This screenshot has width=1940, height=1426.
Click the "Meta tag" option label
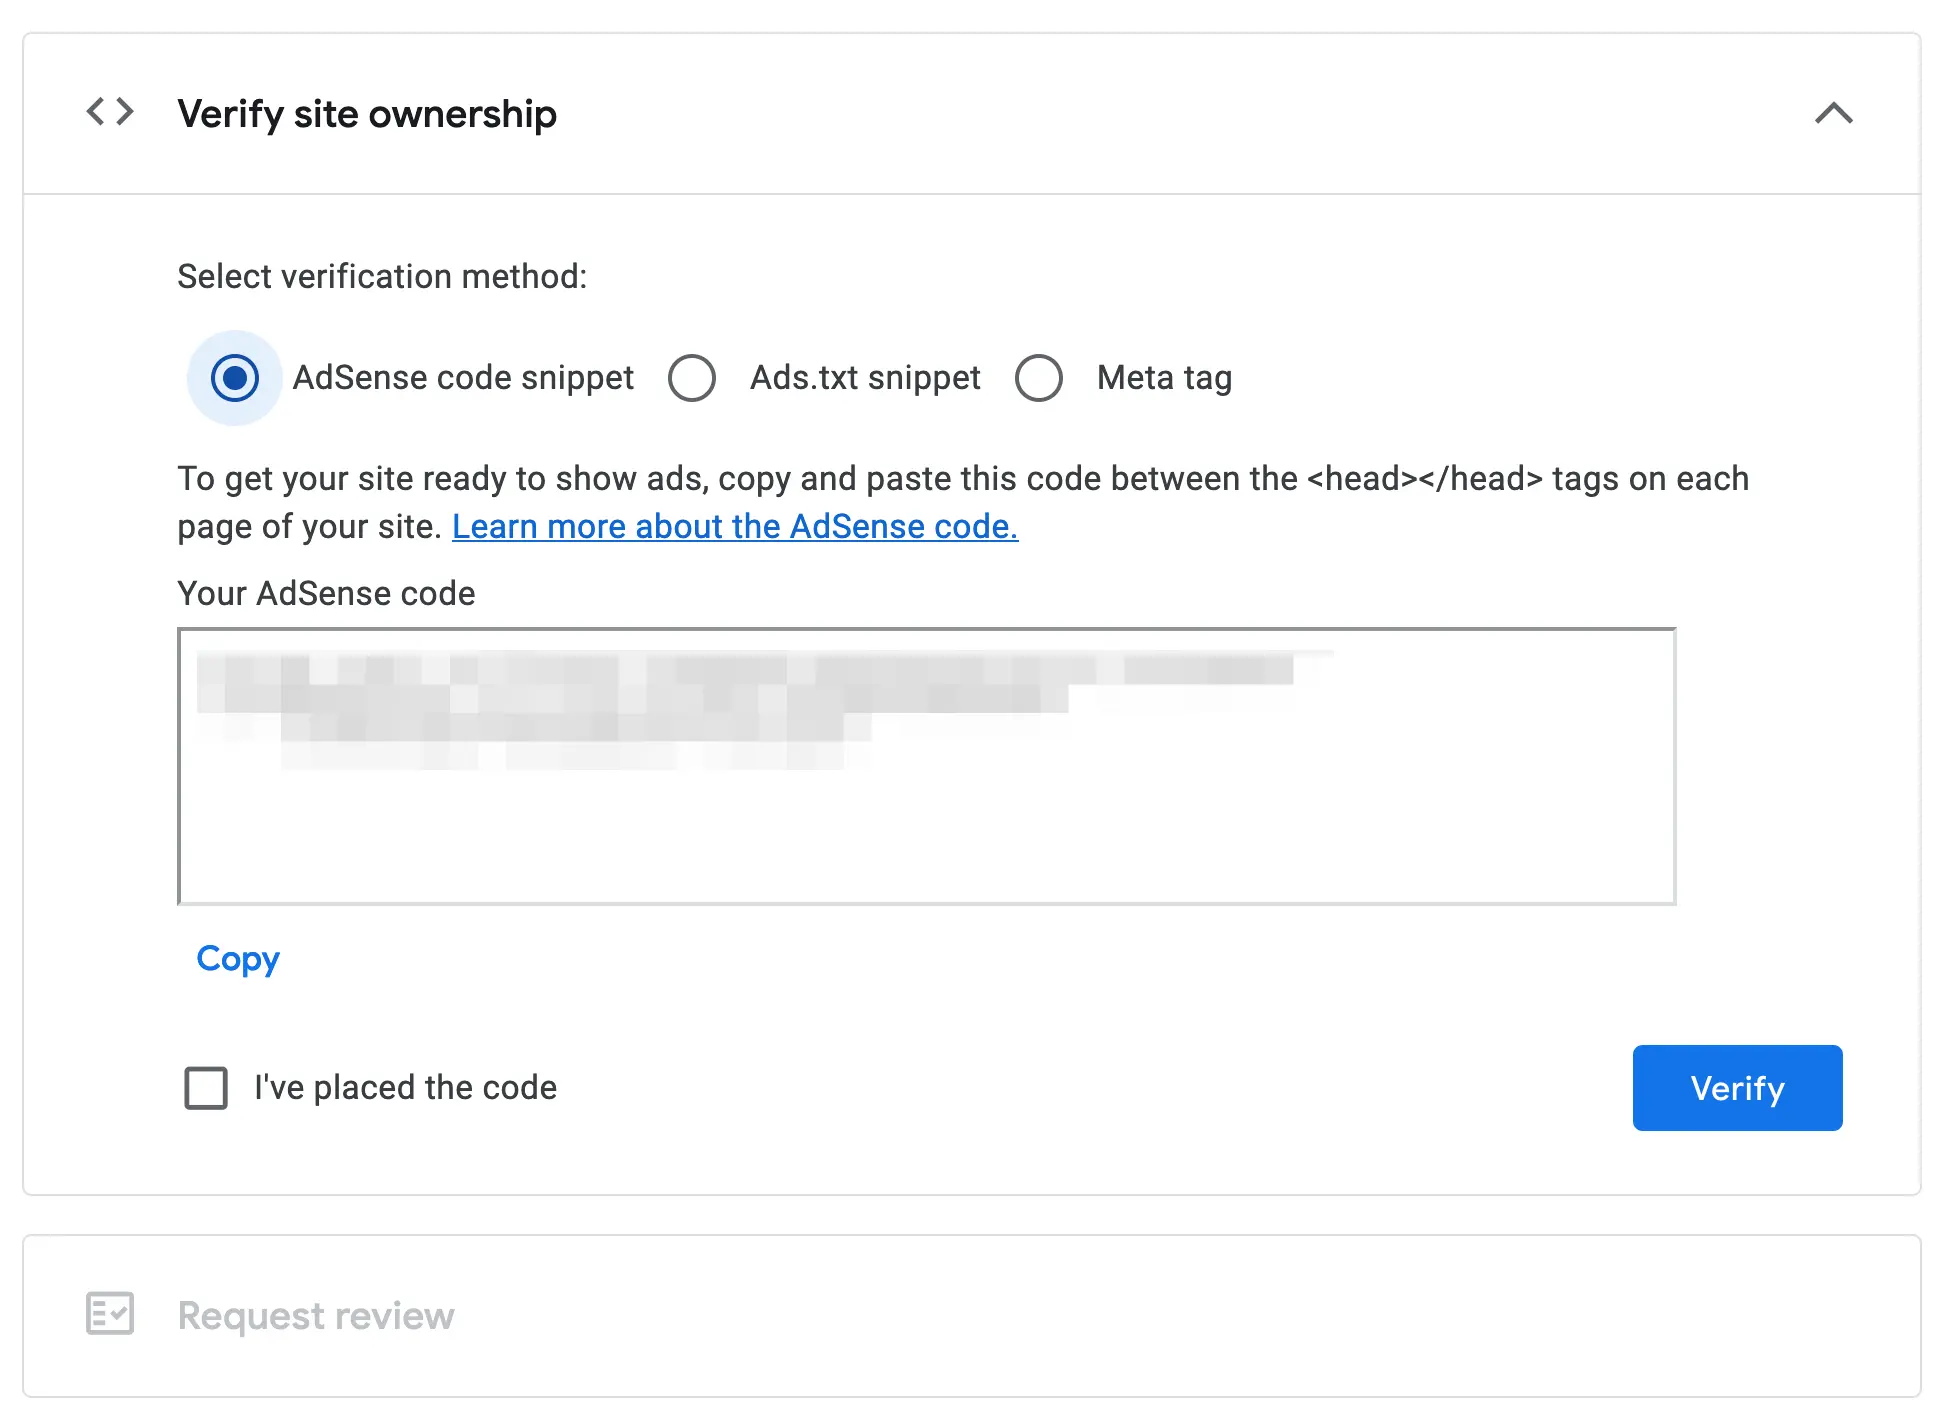click(x=1164, y=378)
